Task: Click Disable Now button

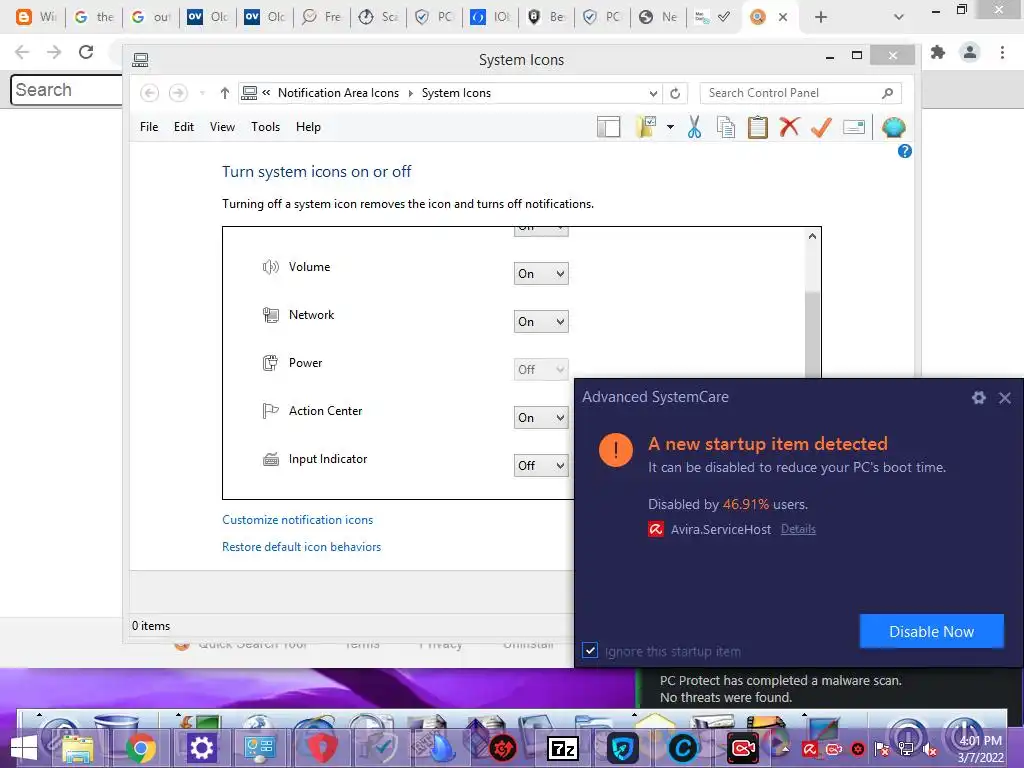Action: click(931, 632)
